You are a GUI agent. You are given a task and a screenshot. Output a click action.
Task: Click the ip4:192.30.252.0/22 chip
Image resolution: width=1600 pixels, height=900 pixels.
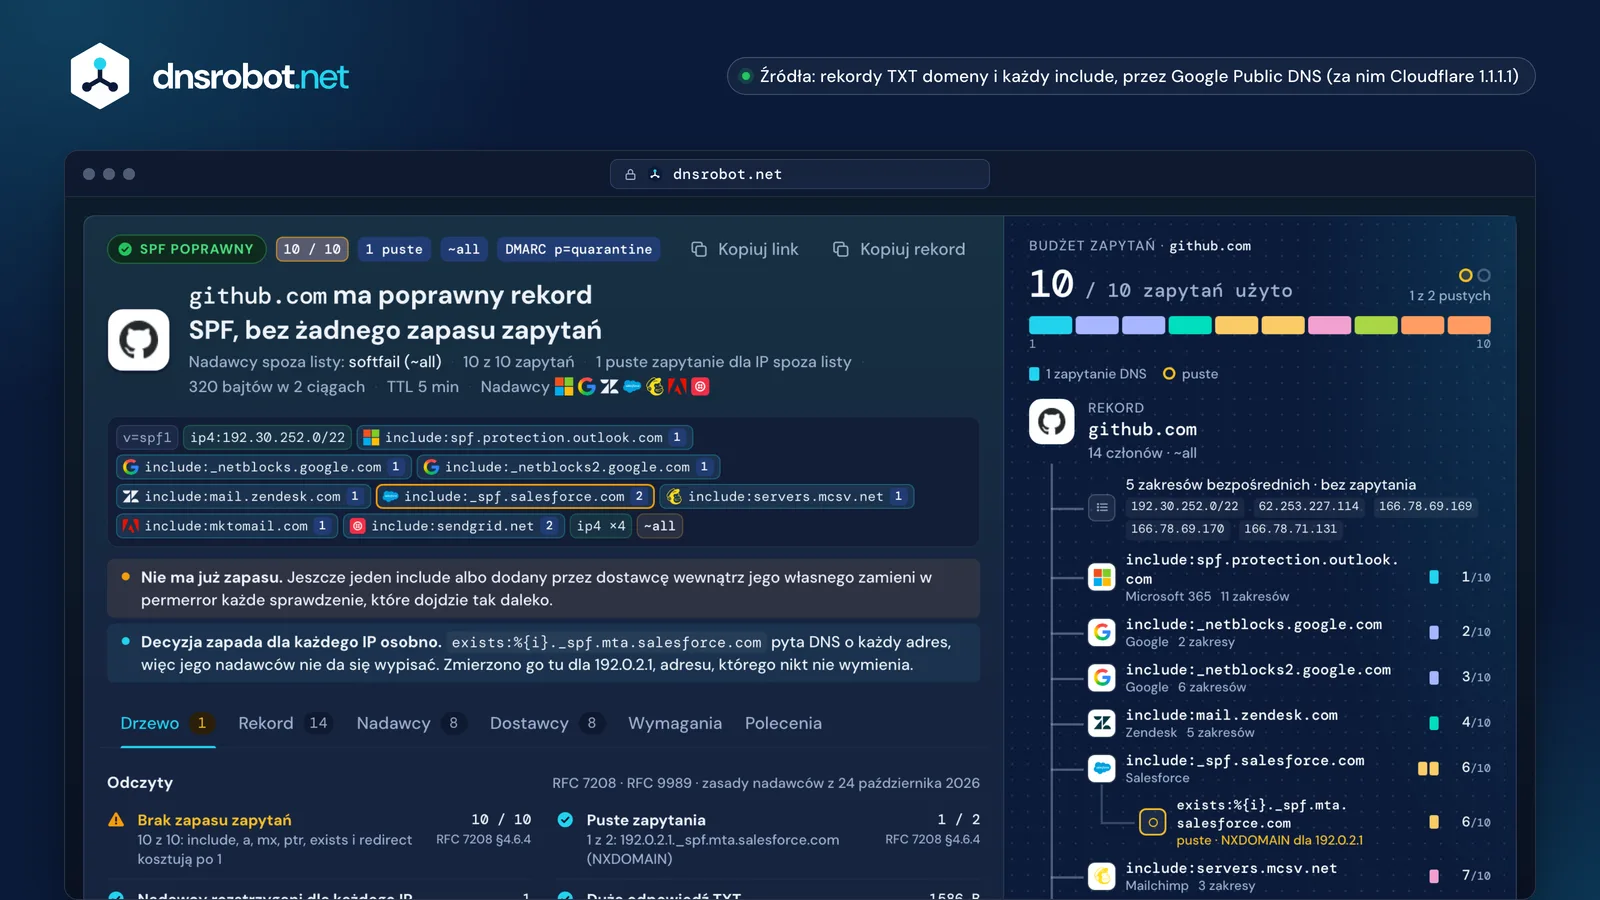(x=268, y=437)
